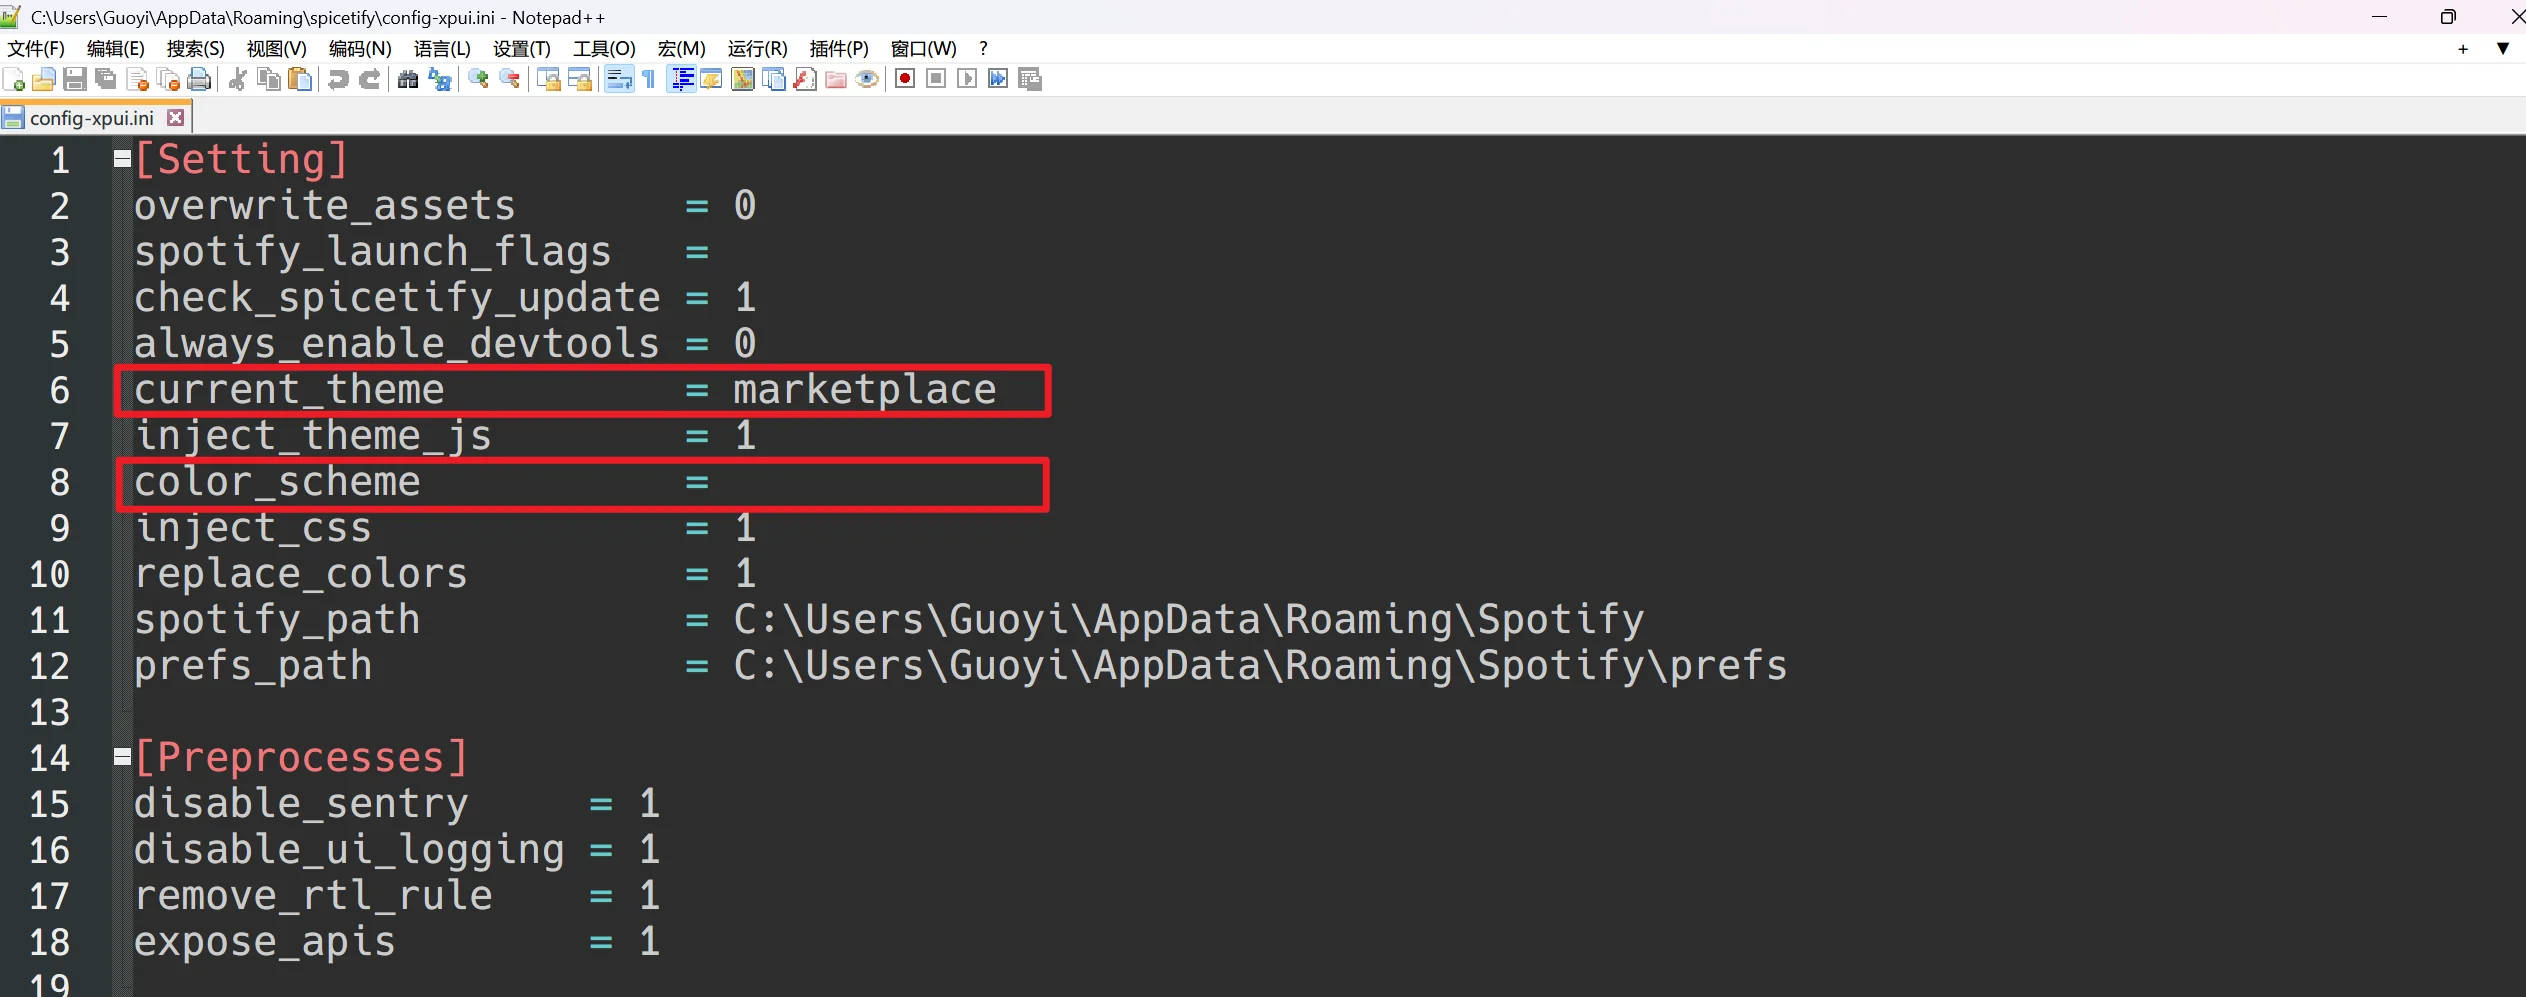Open the 视图(V) menu

(x=277, y=49)
